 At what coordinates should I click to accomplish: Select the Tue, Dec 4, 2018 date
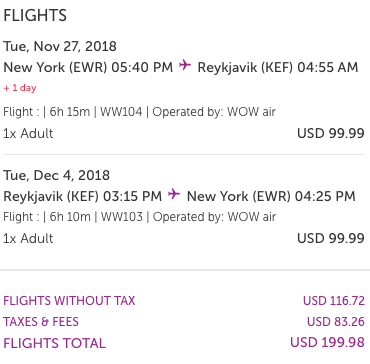click(x=57, y=175)
